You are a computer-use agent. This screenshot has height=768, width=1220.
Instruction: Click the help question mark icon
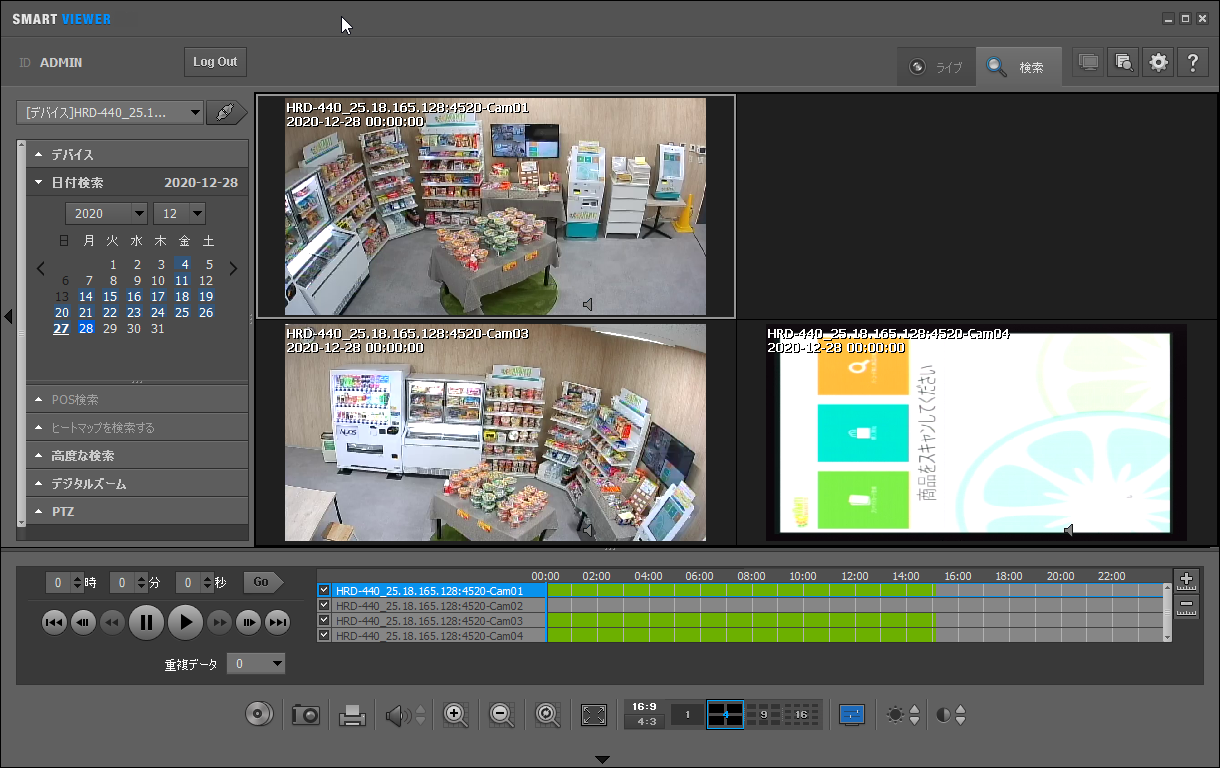point(1192,62)
